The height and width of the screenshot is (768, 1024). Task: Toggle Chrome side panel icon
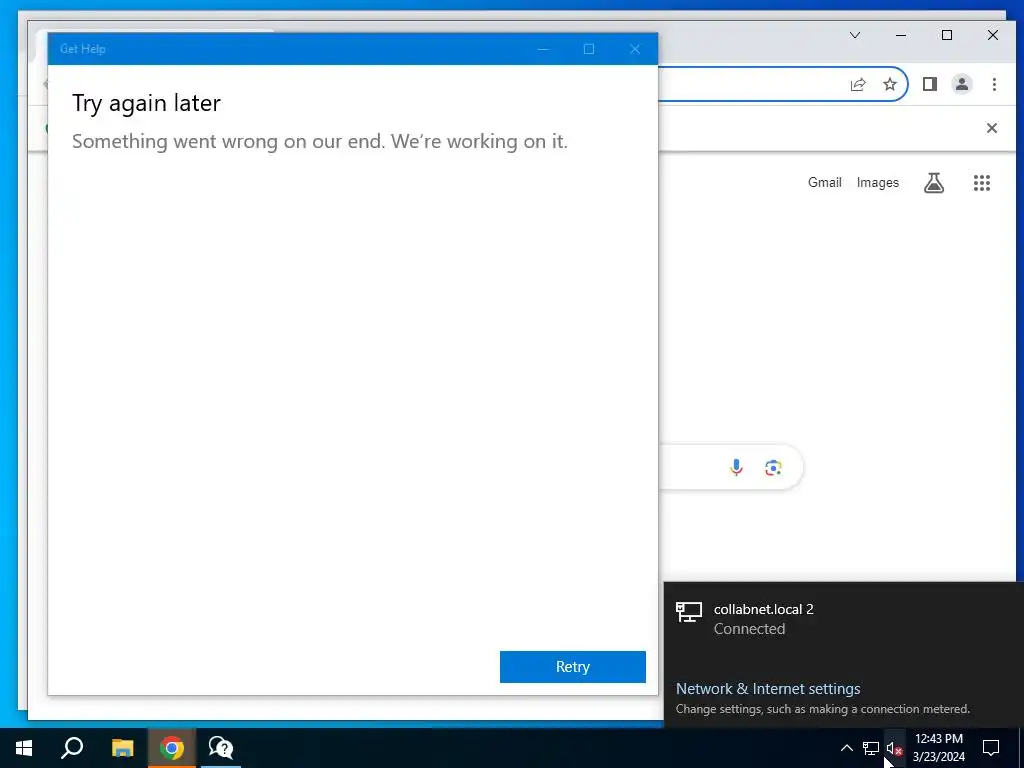[x=930, y=84]
